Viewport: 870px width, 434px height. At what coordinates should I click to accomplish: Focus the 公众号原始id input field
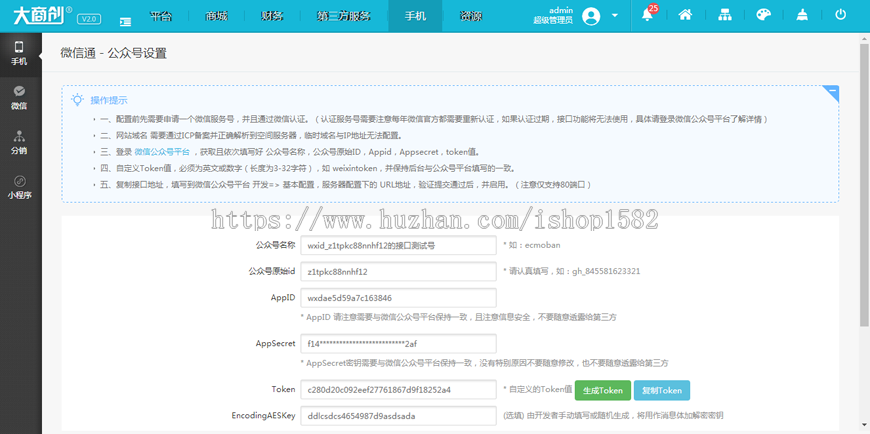click(398, 272)
